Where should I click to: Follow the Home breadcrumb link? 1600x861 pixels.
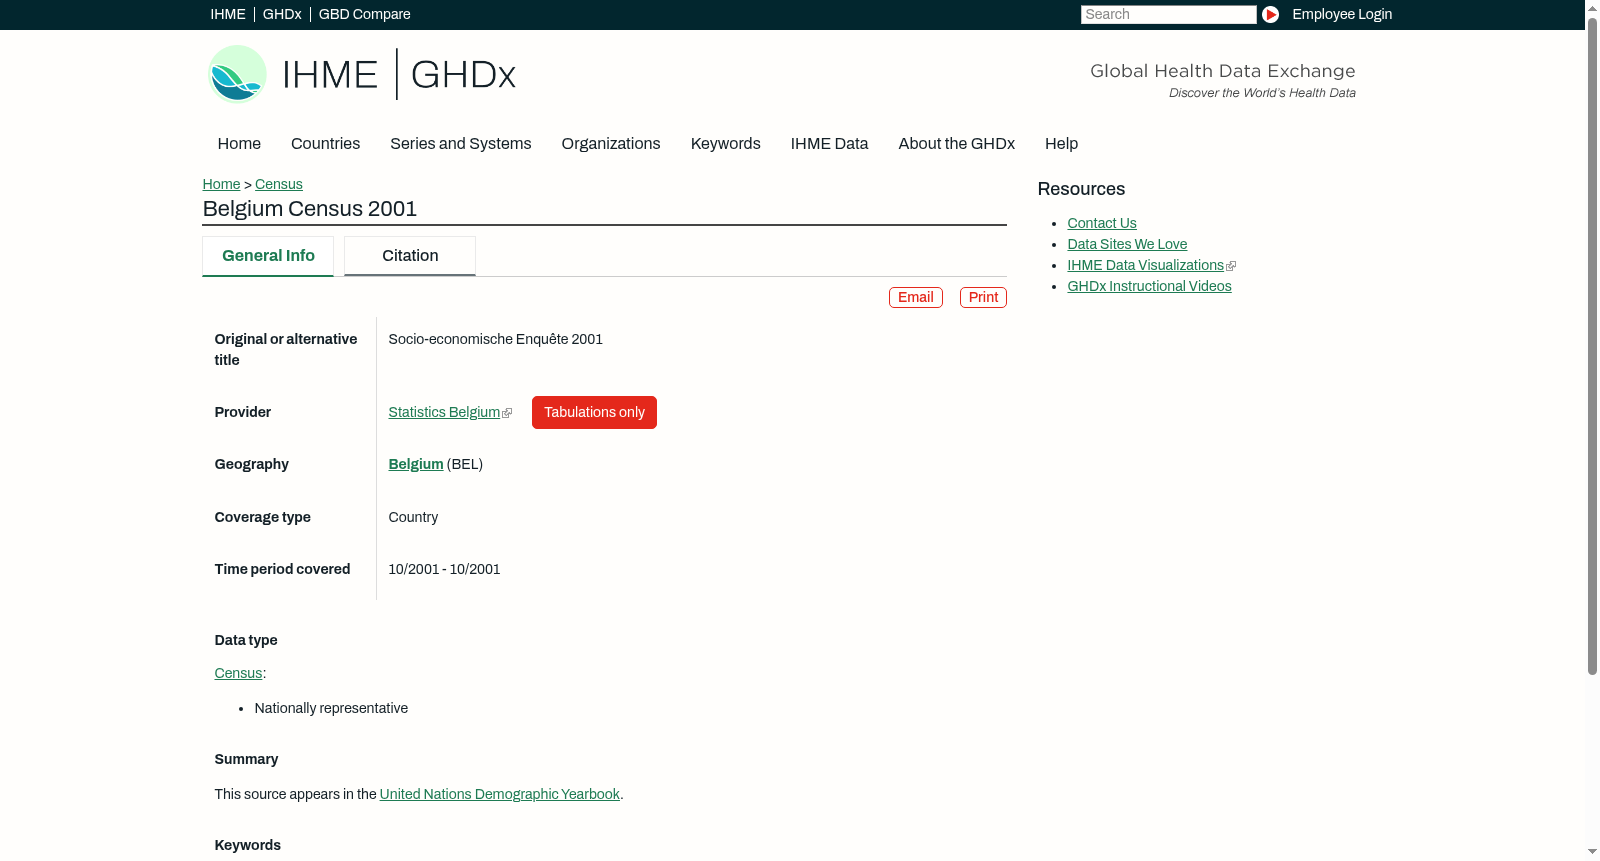pyautogui.click(x=221, y=184)
